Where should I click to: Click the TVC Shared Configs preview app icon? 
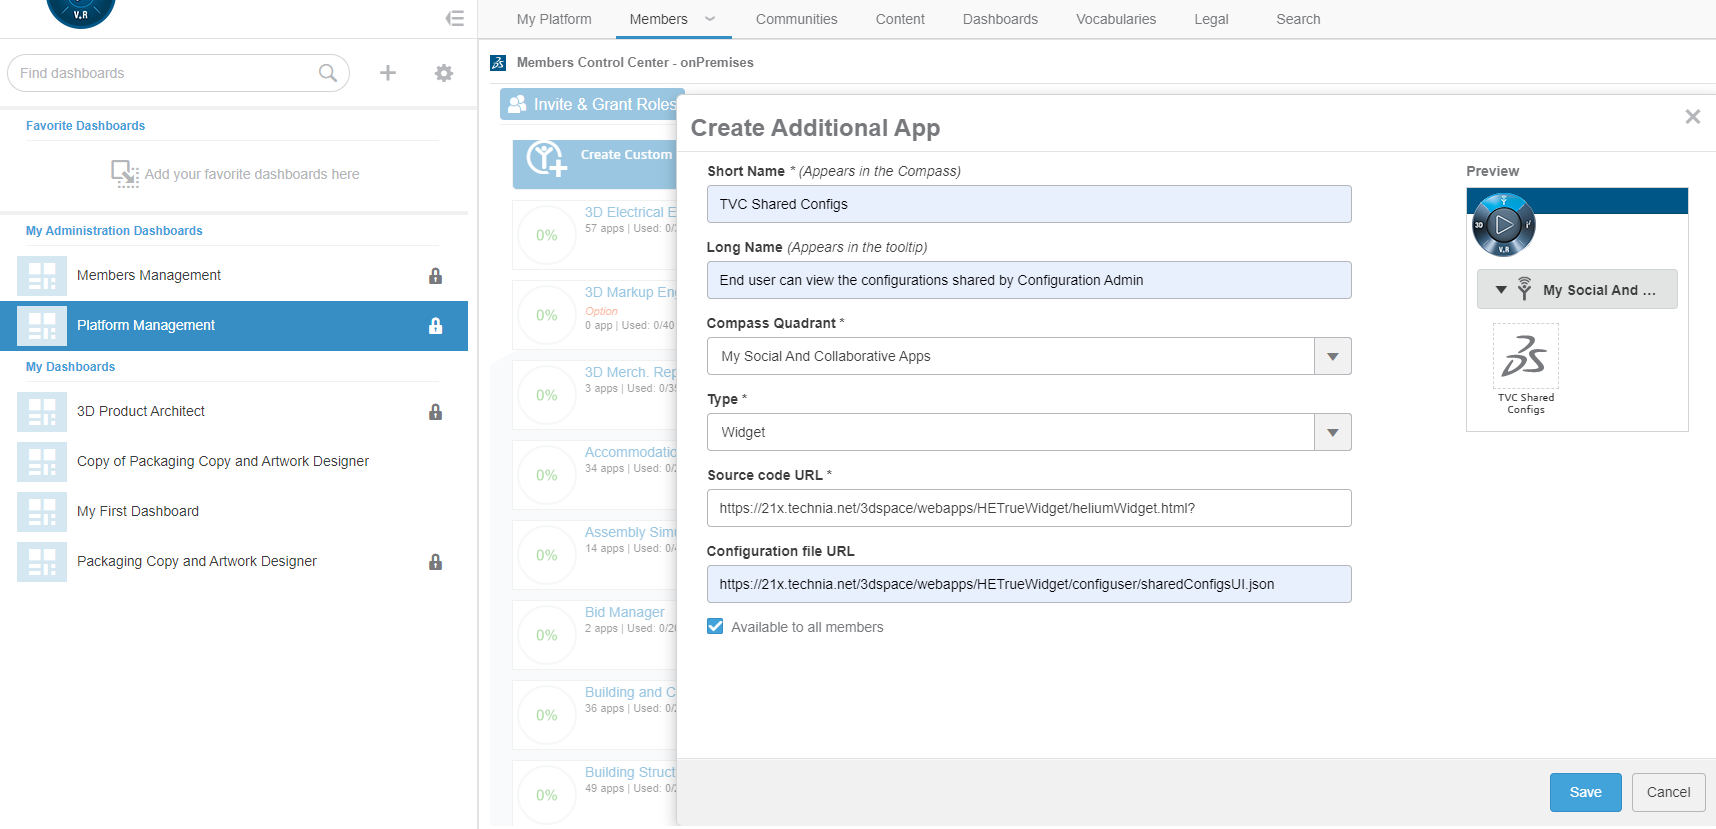tap(1525, 357)
